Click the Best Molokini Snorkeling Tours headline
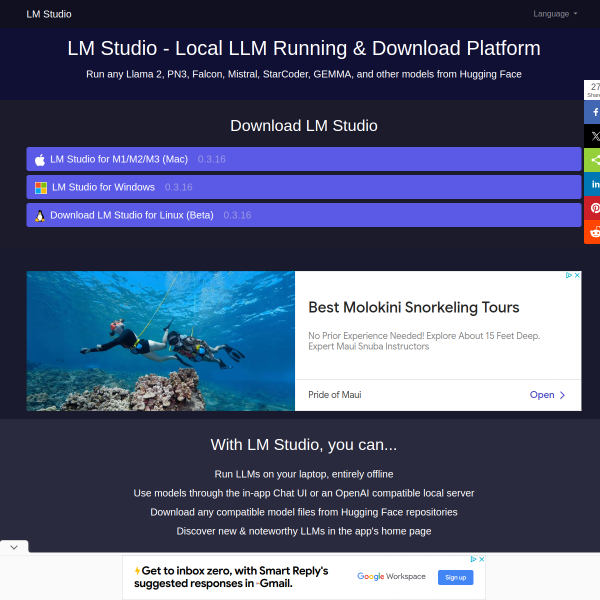Viewport: 600px width, 600px height. tap(414, 307)
